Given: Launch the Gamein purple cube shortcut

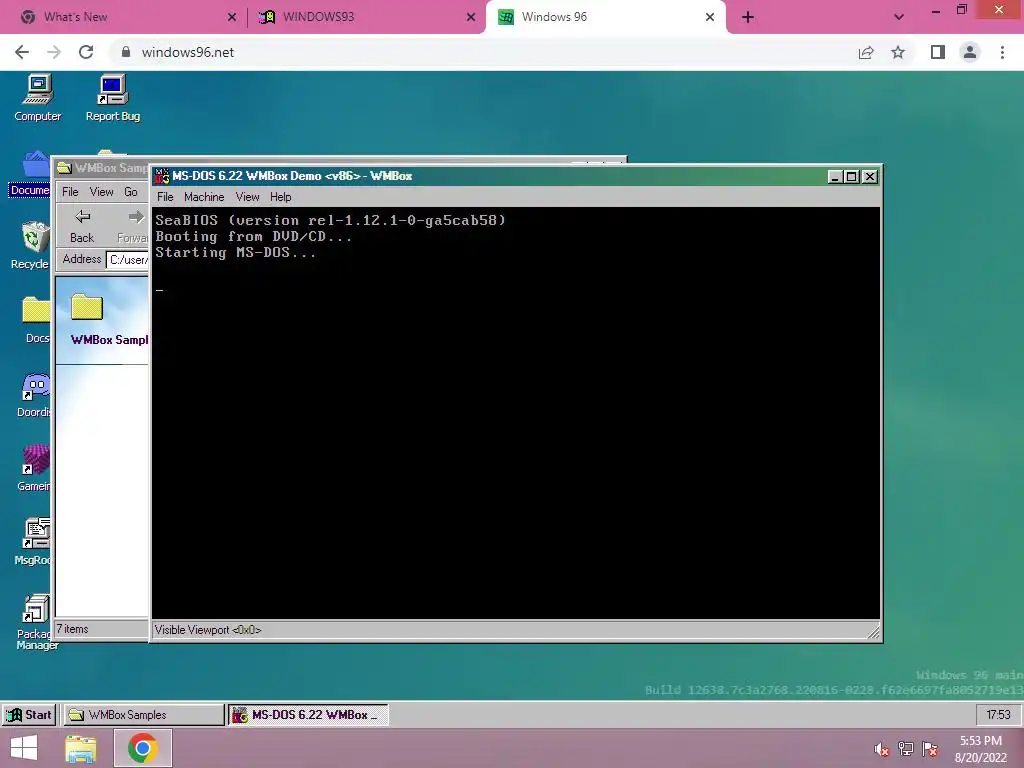Looking at the screenshot, I should [x=34, y=468].
